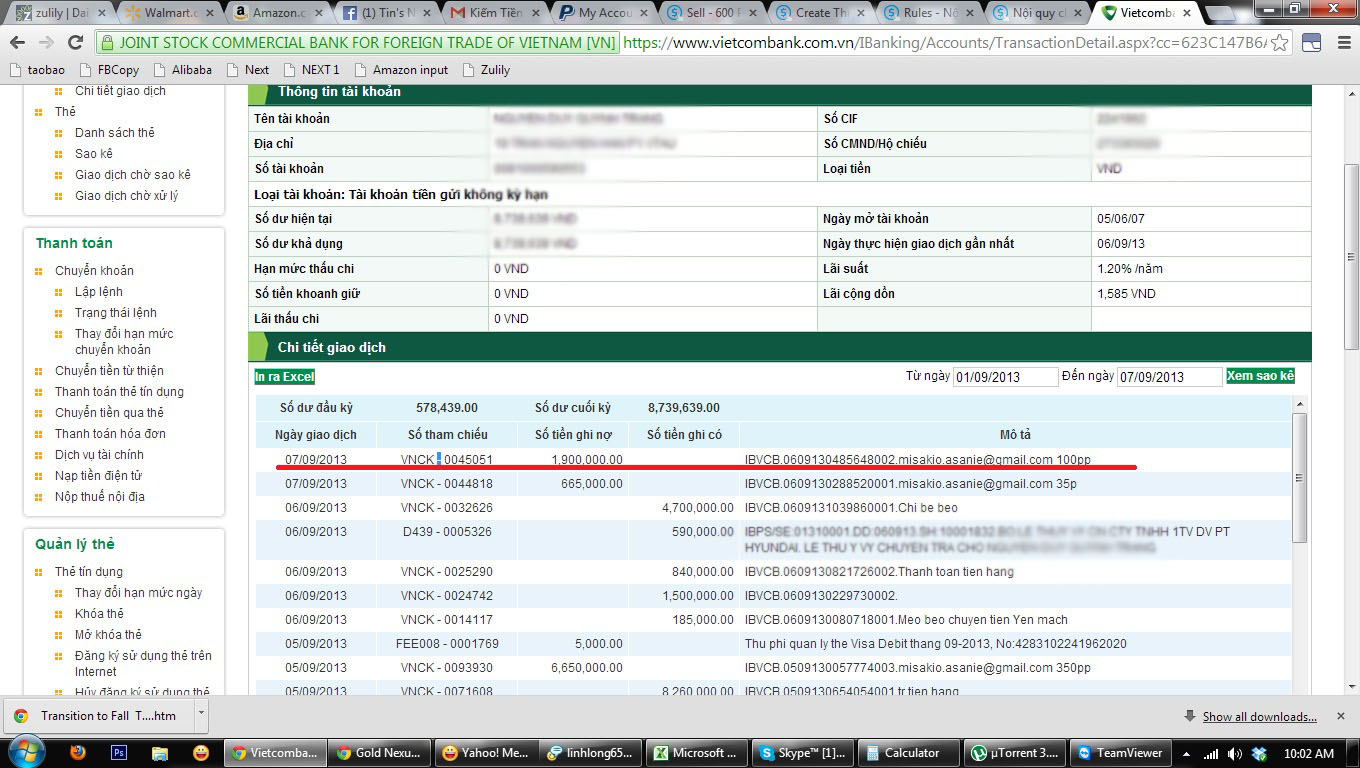Open Skype window in taskbar
The width and height of the screenshot is (1360, 768).
click(x=801, y=753)
